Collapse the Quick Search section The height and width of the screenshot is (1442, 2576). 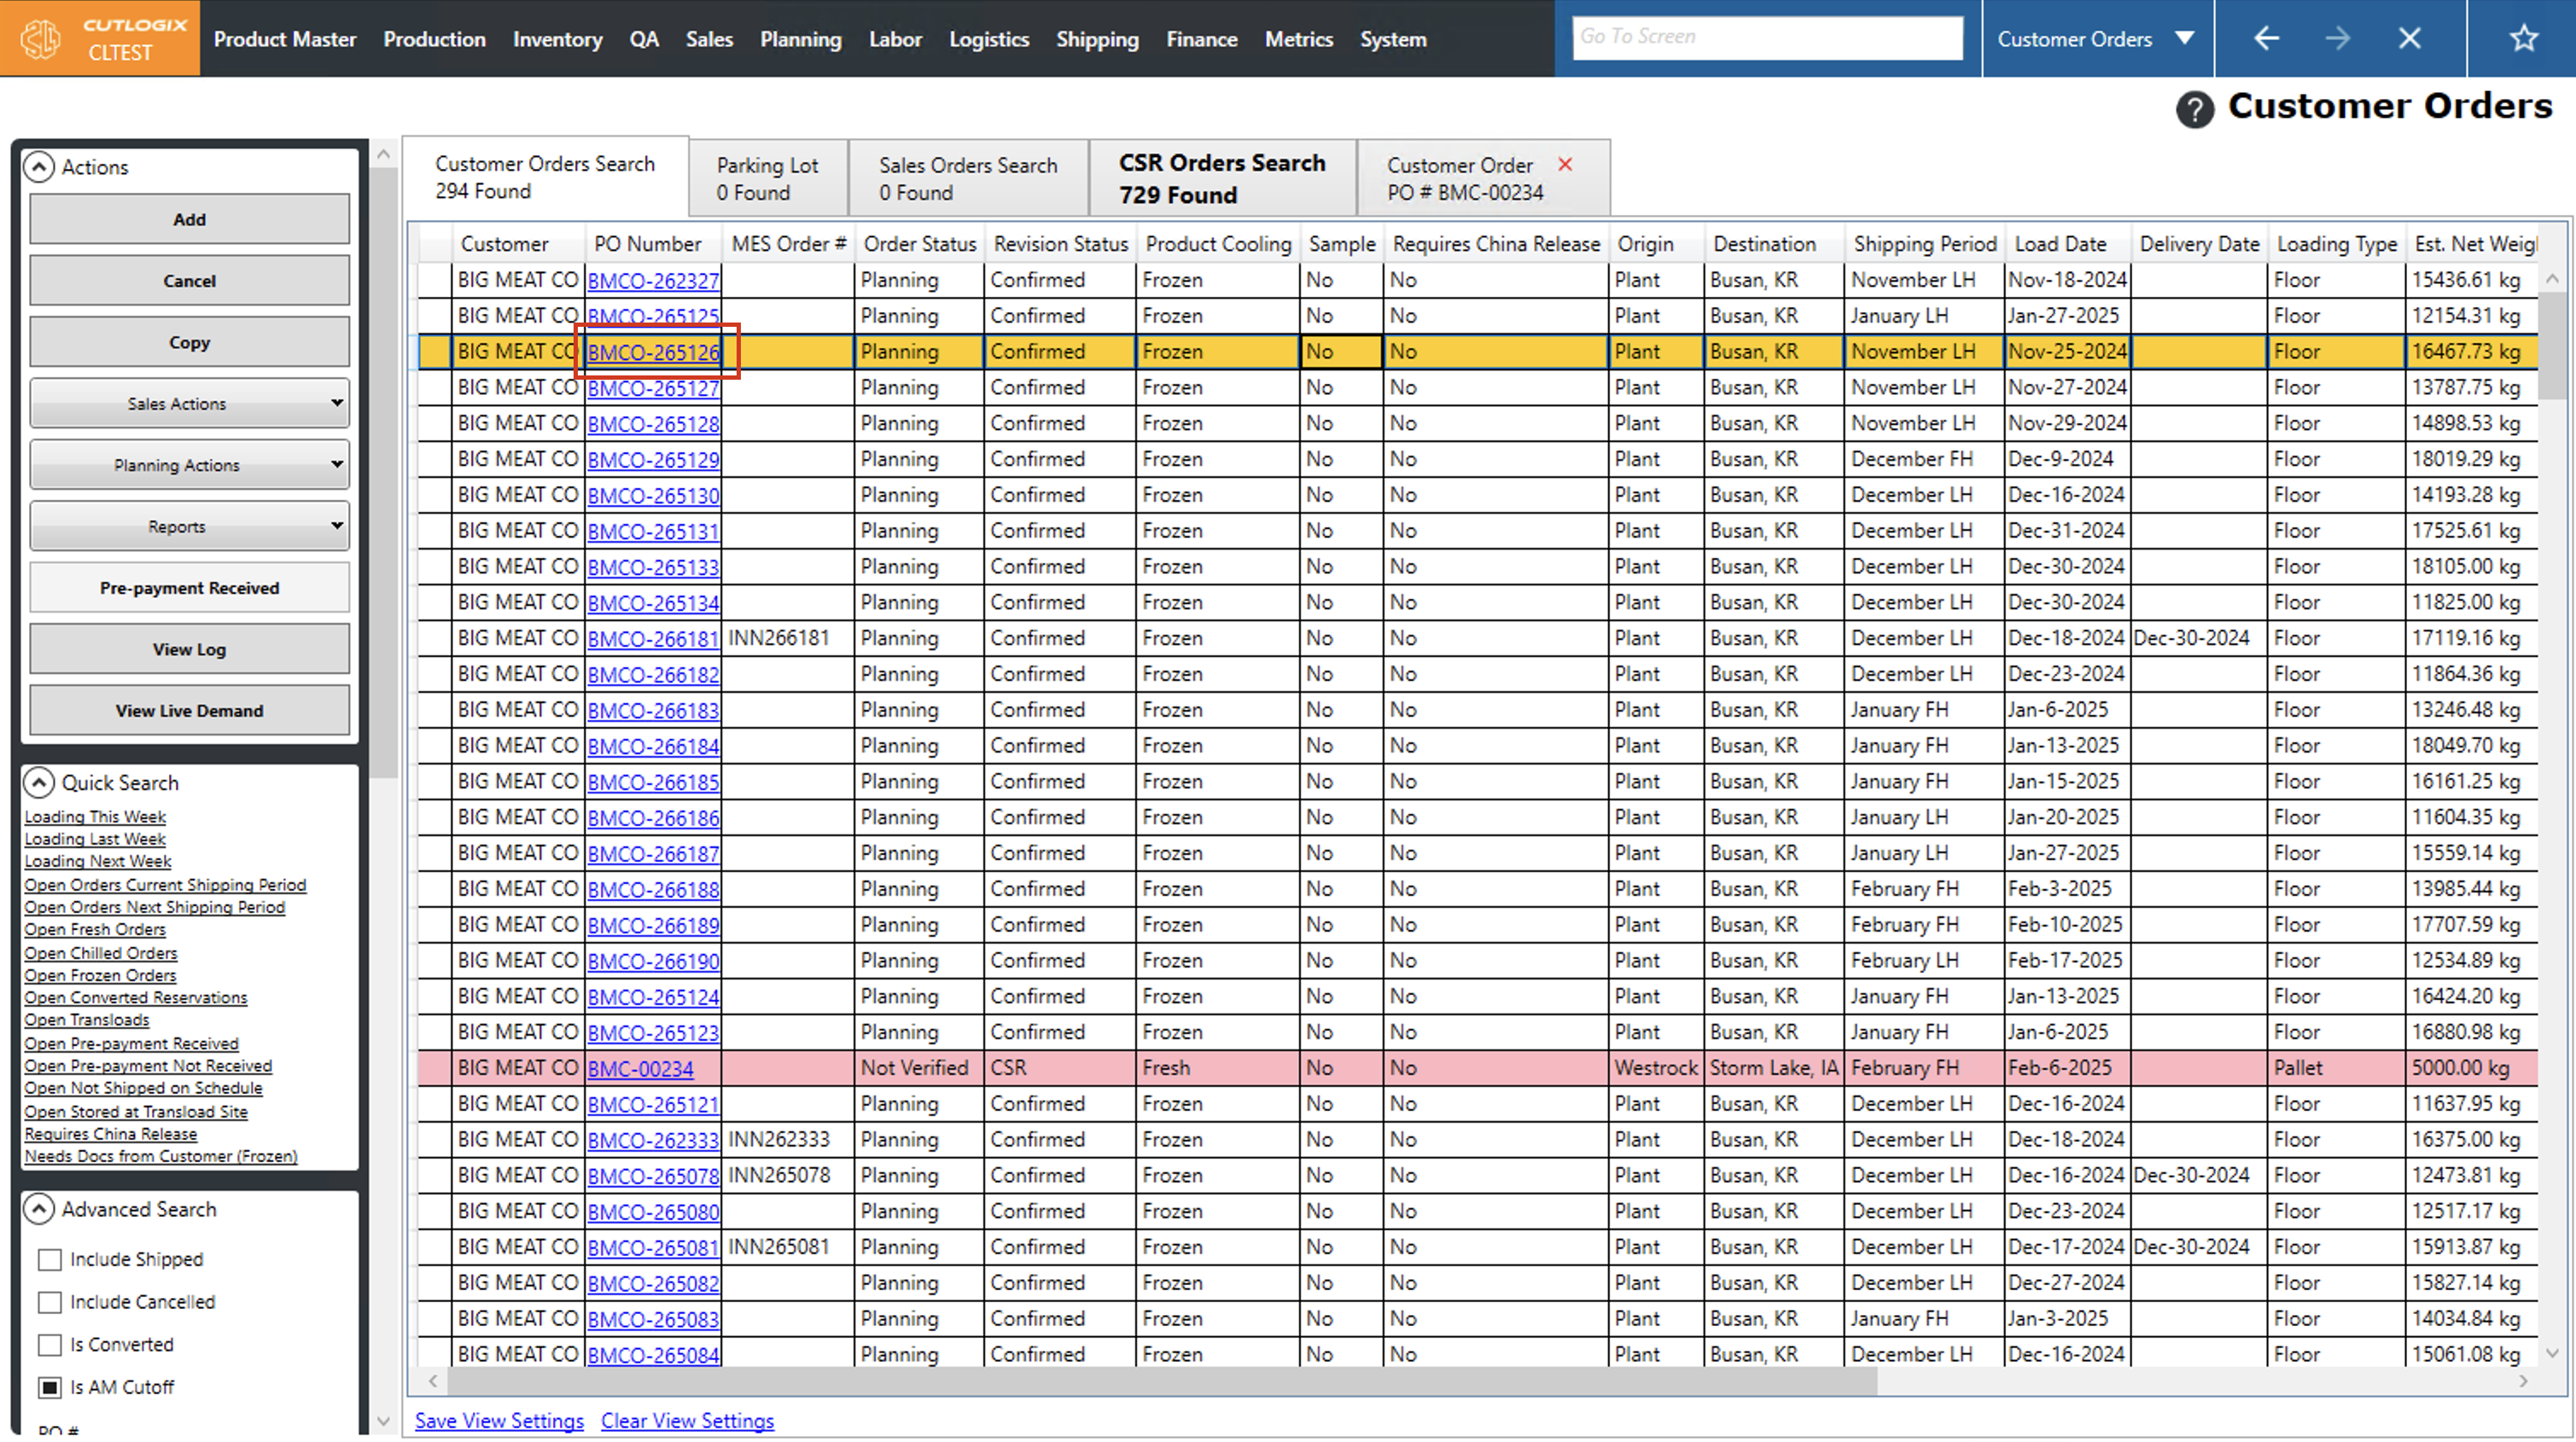coord(38,782)
